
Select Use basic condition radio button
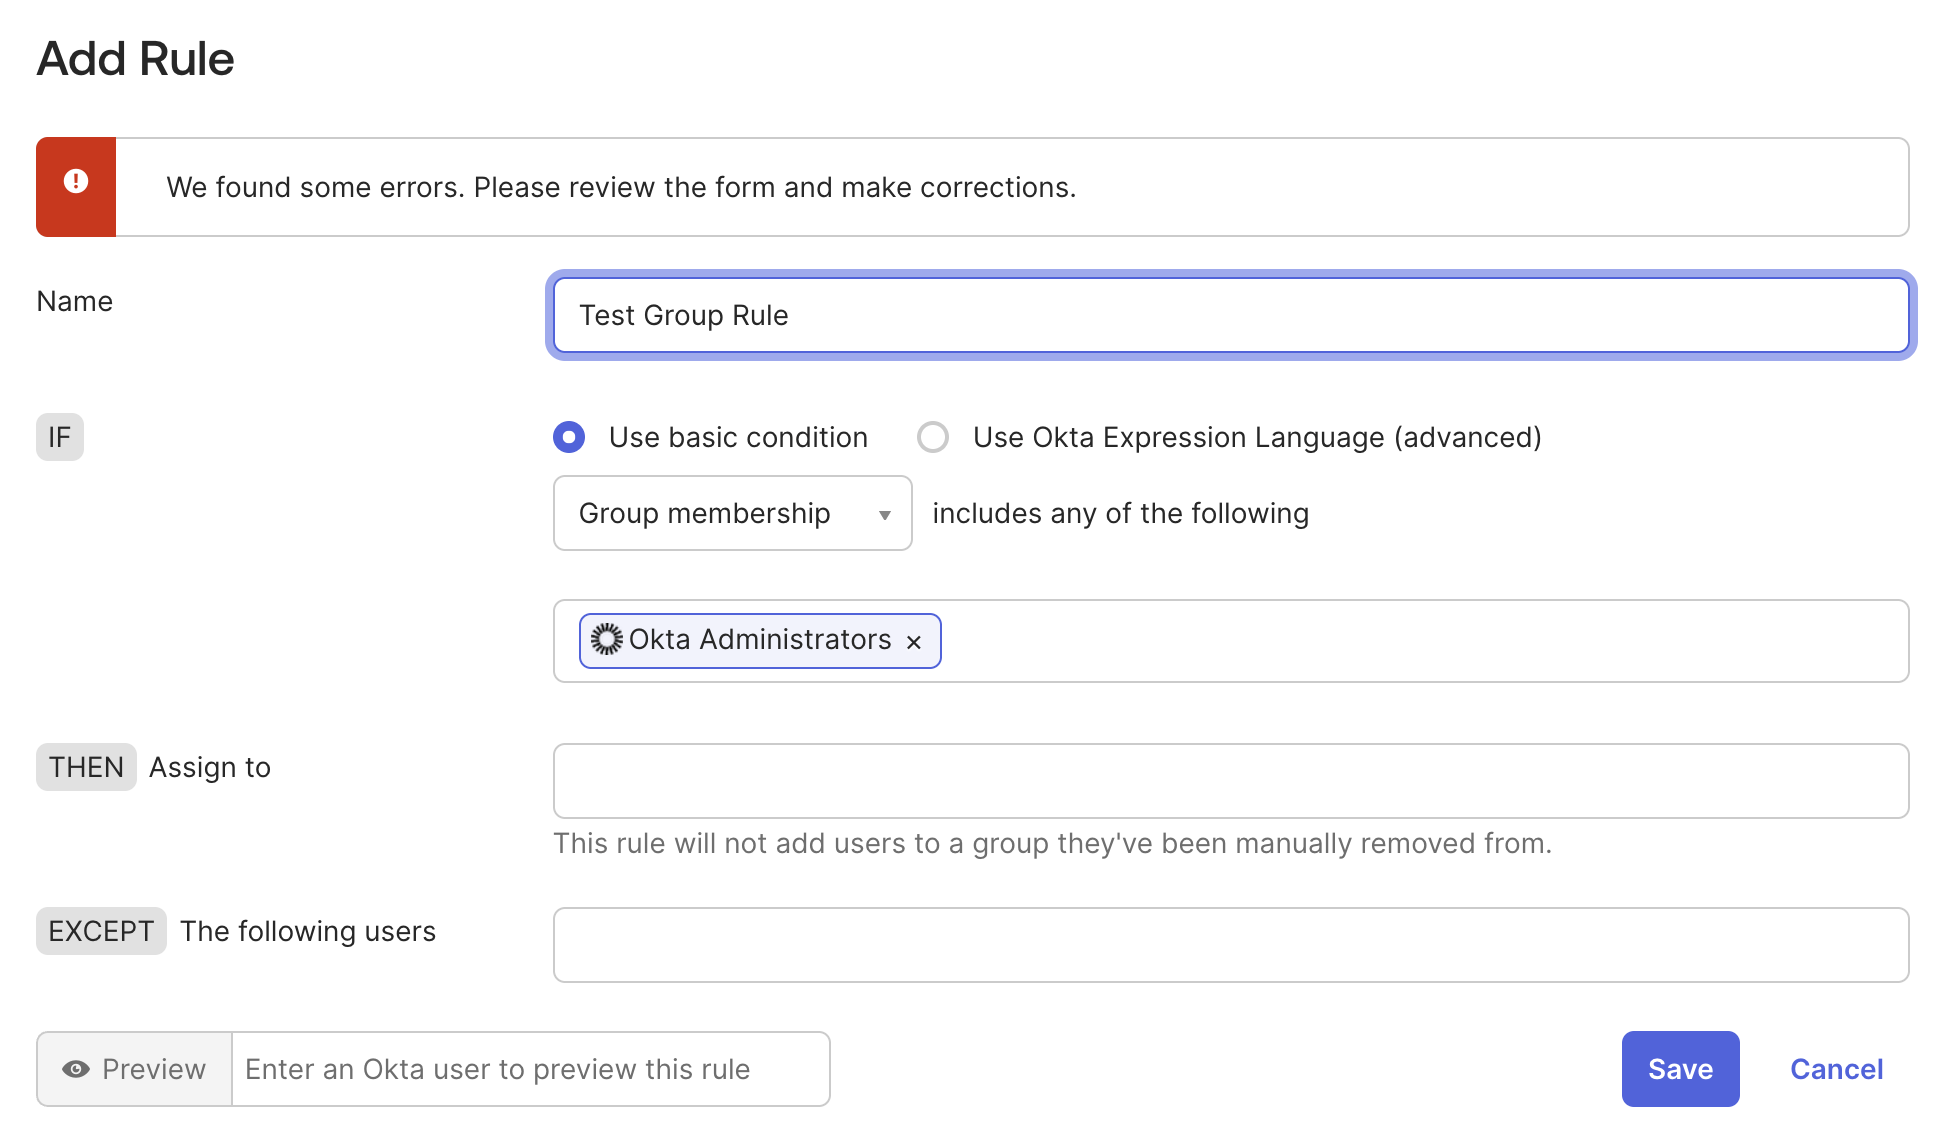[x=569, y=437]
